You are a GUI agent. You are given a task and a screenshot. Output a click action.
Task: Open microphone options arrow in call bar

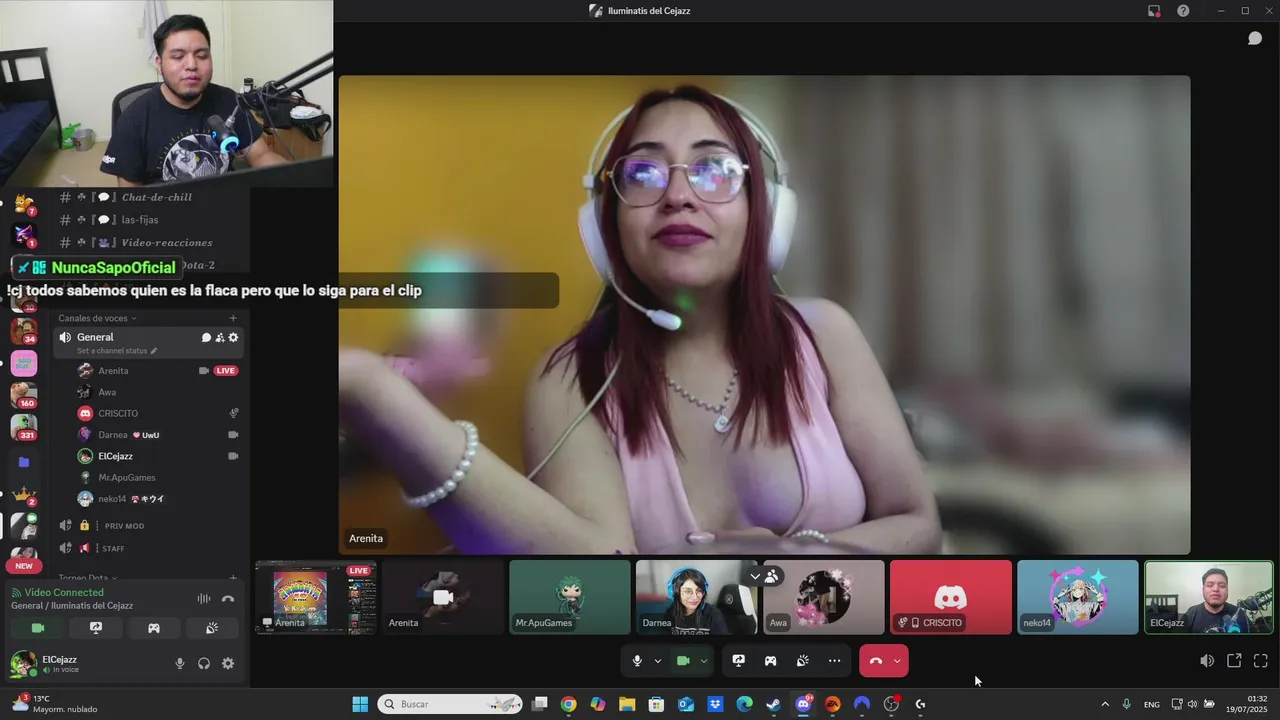[657, 661]
